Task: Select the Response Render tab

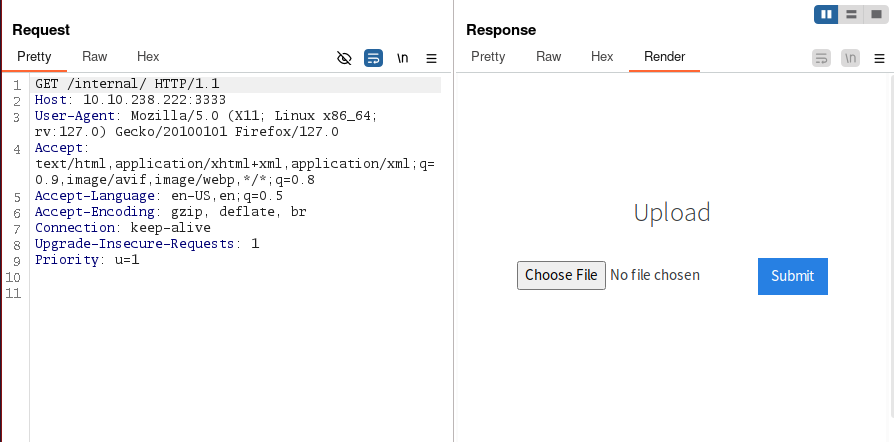Action: 664,57
